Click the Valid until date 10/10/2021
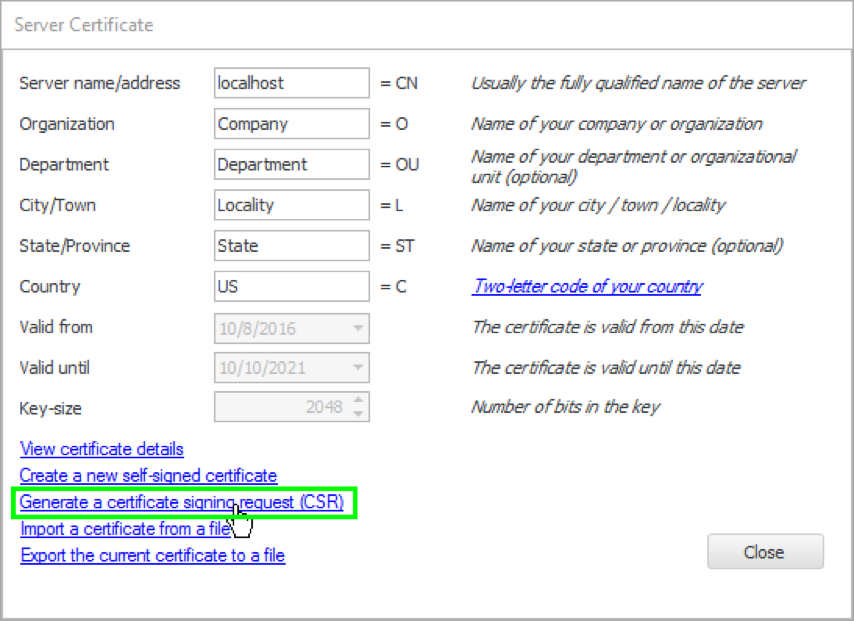Screen dimensions: 854x621 click(x=278, y=368)
